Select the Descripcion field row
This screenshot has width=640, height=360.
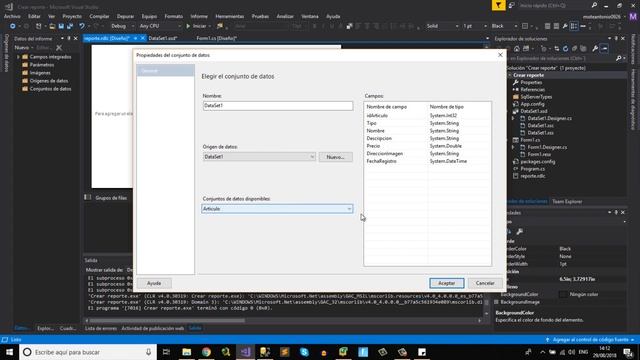pos(427,138)
